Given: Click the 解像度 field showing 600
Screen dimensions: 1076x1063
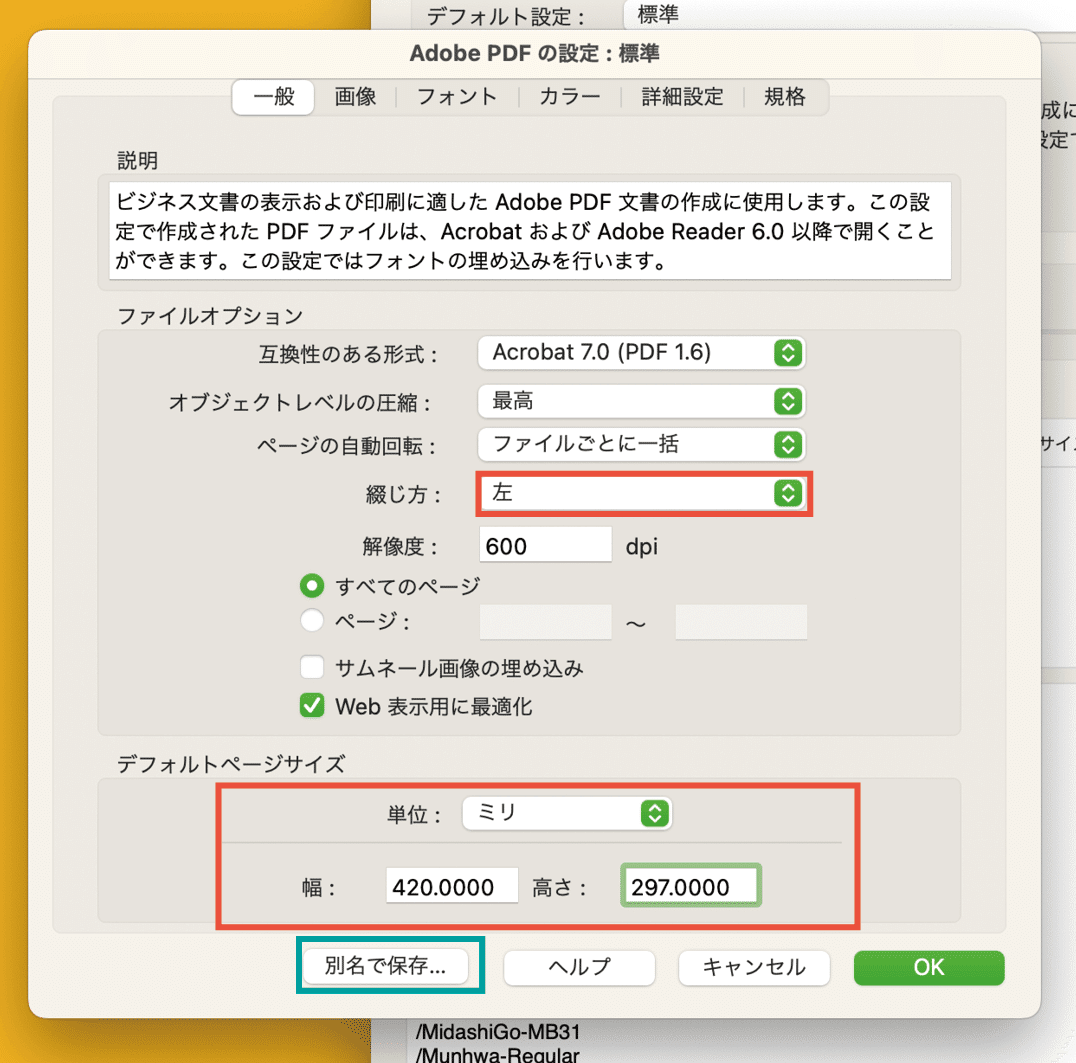Looking at the screenshot, I should (545, 546).
